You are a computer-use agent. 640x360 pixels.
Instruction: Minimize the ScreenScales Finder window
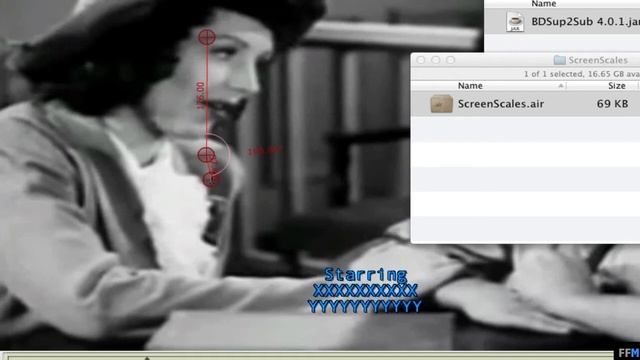[x=436, y=60]
